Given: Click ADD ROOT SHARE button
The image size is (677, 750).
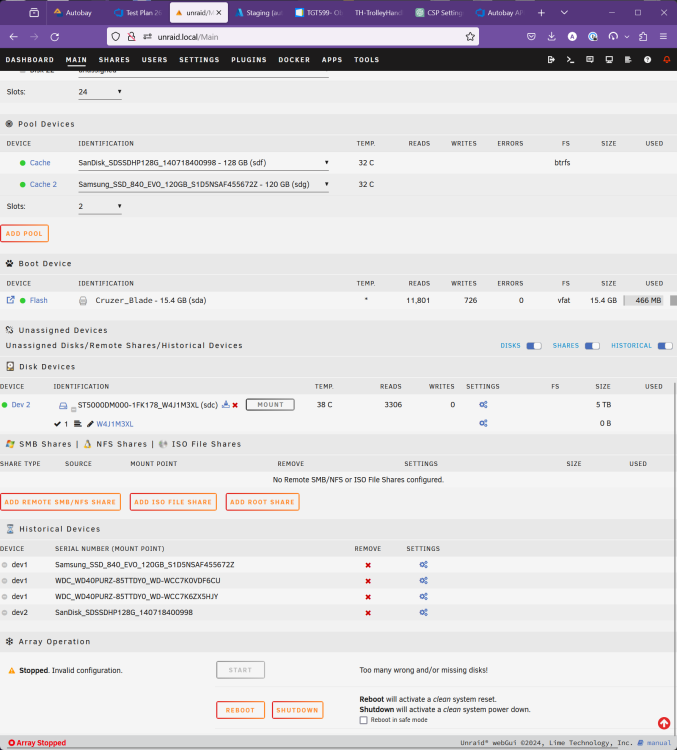Looking at the screenshot, I should pyautogui.click(x=263, y=502).
